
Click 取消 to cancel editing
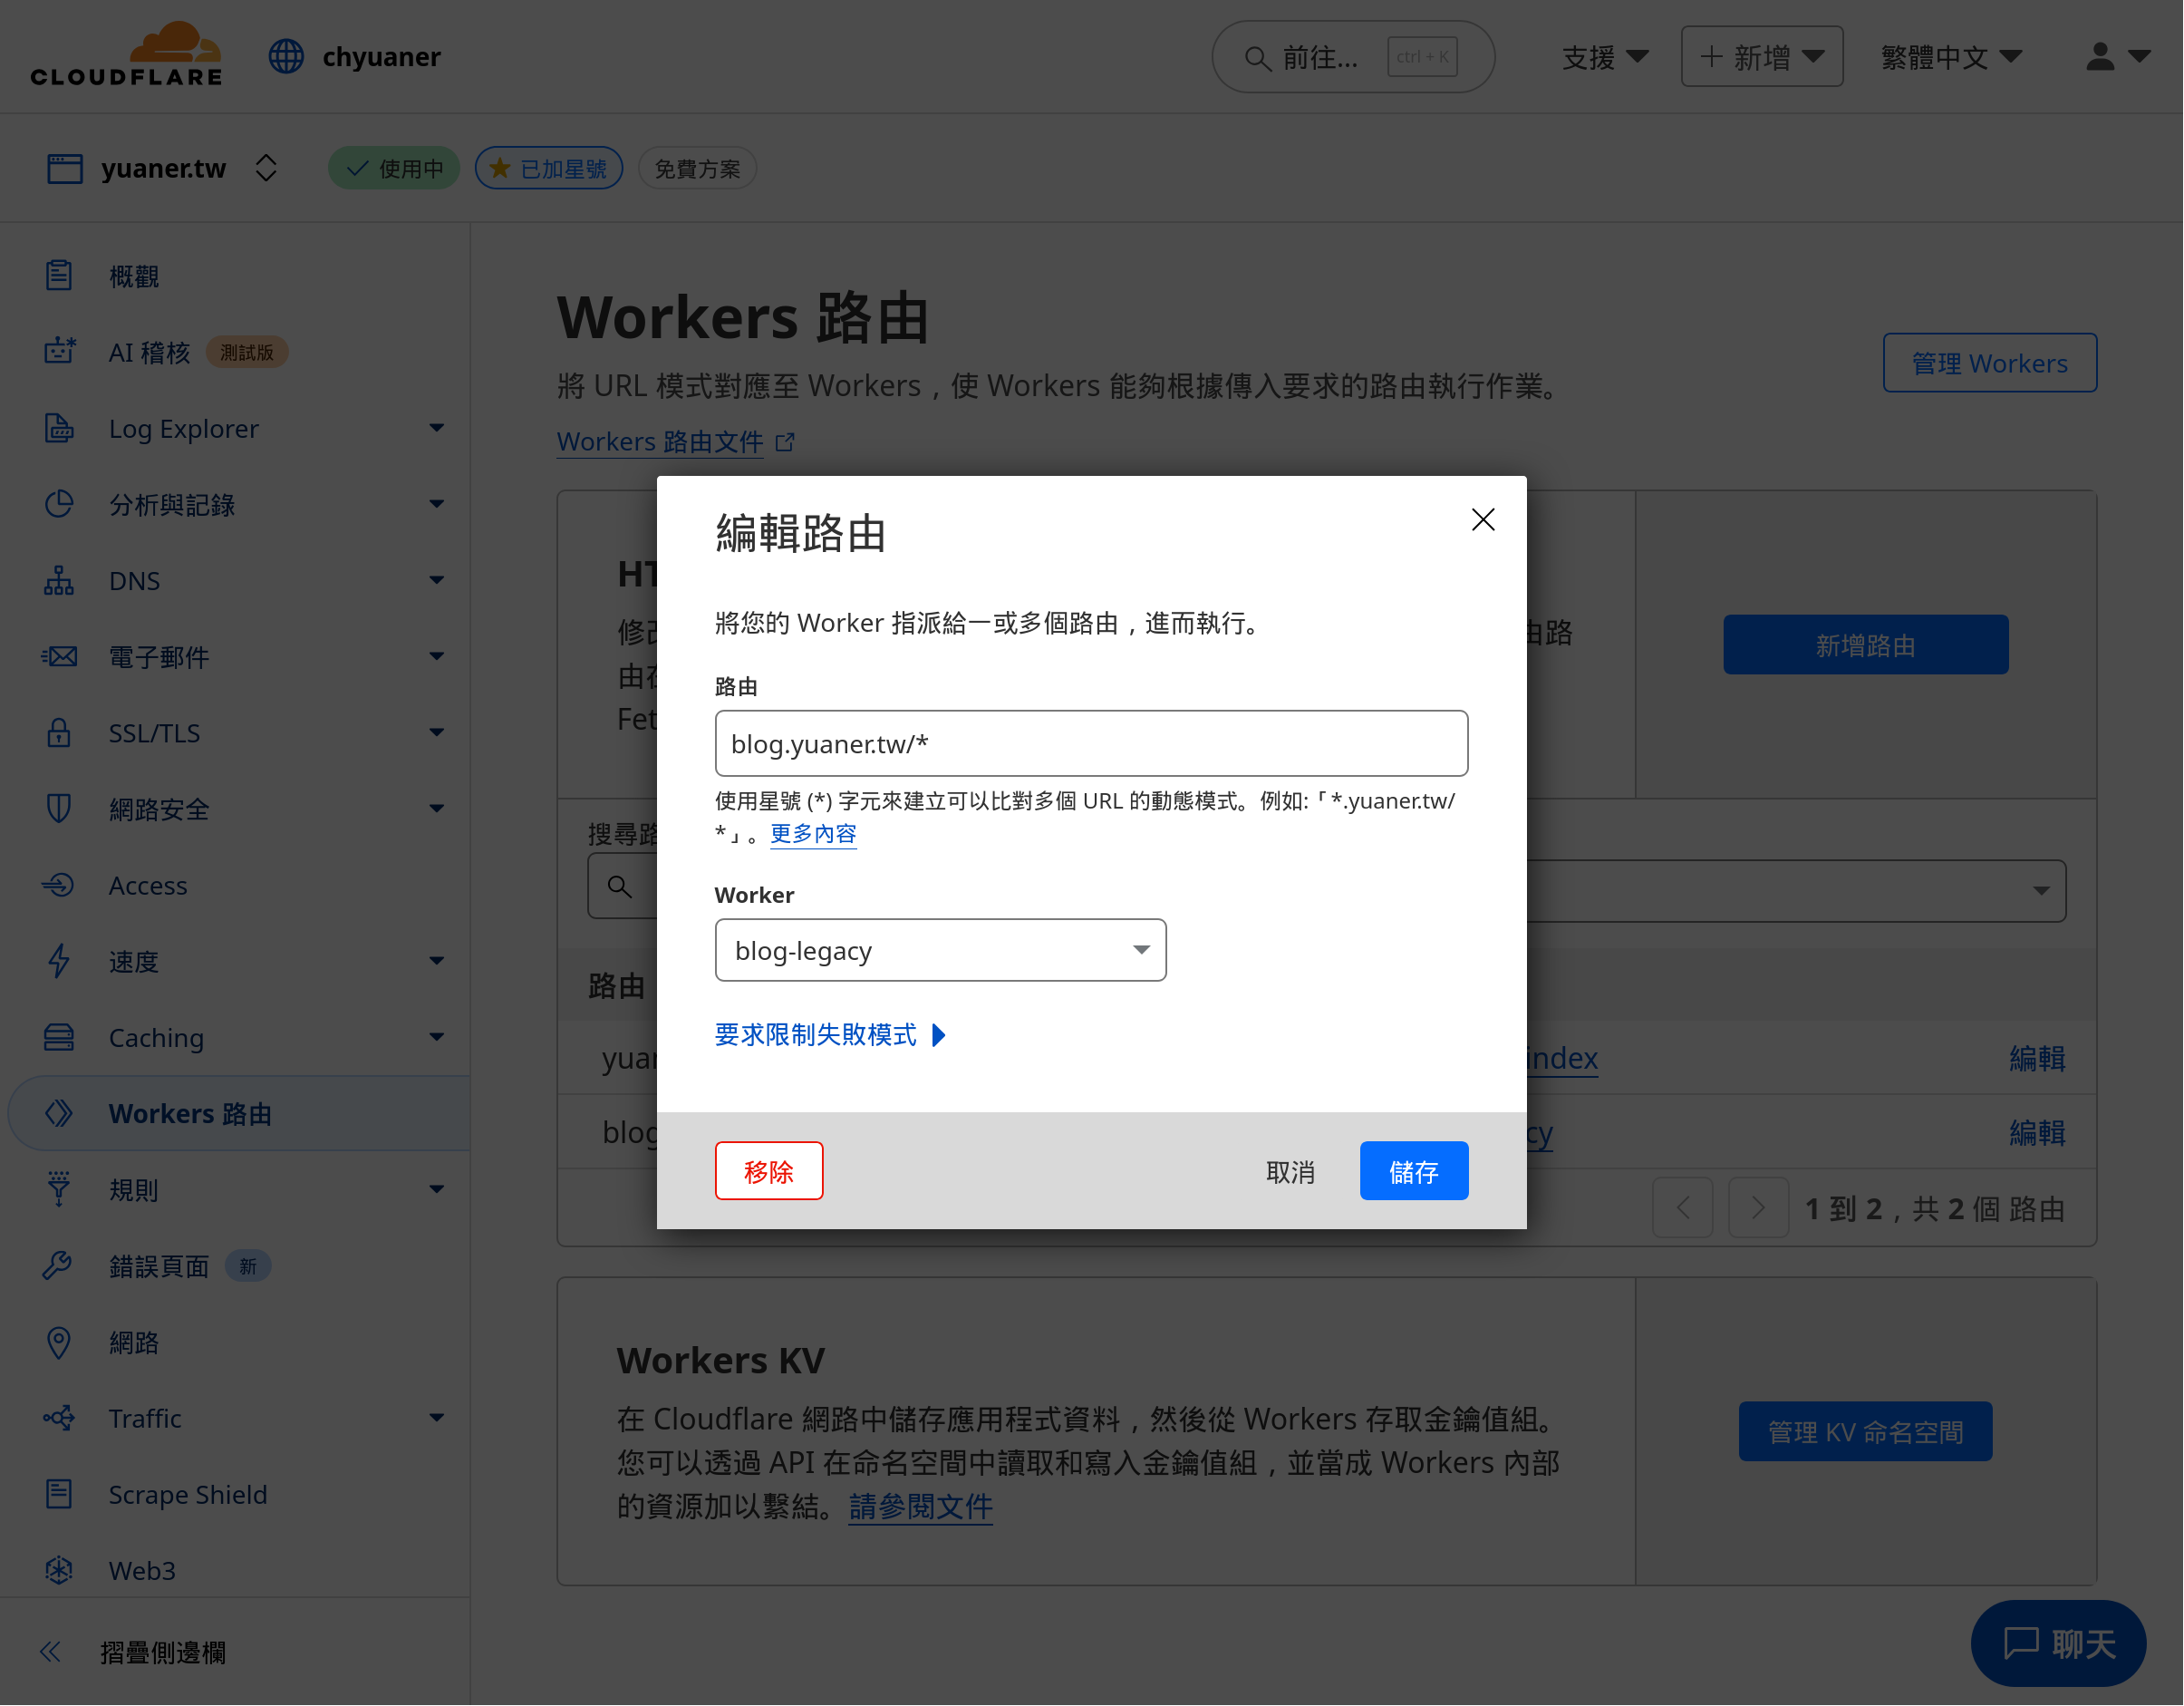tap(1291, 1172)
